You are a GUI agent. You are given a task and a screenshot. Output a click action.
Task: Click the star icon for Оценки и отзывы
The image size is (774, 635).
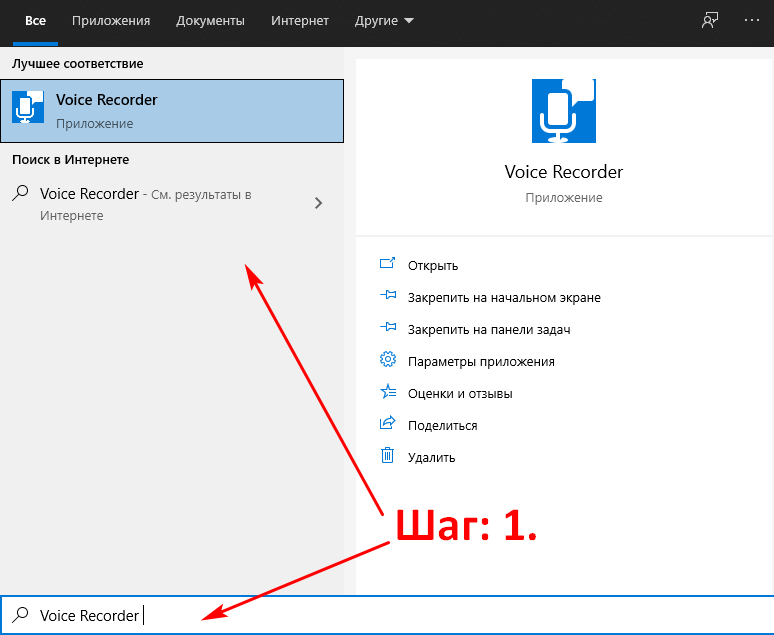click(388, 391)
